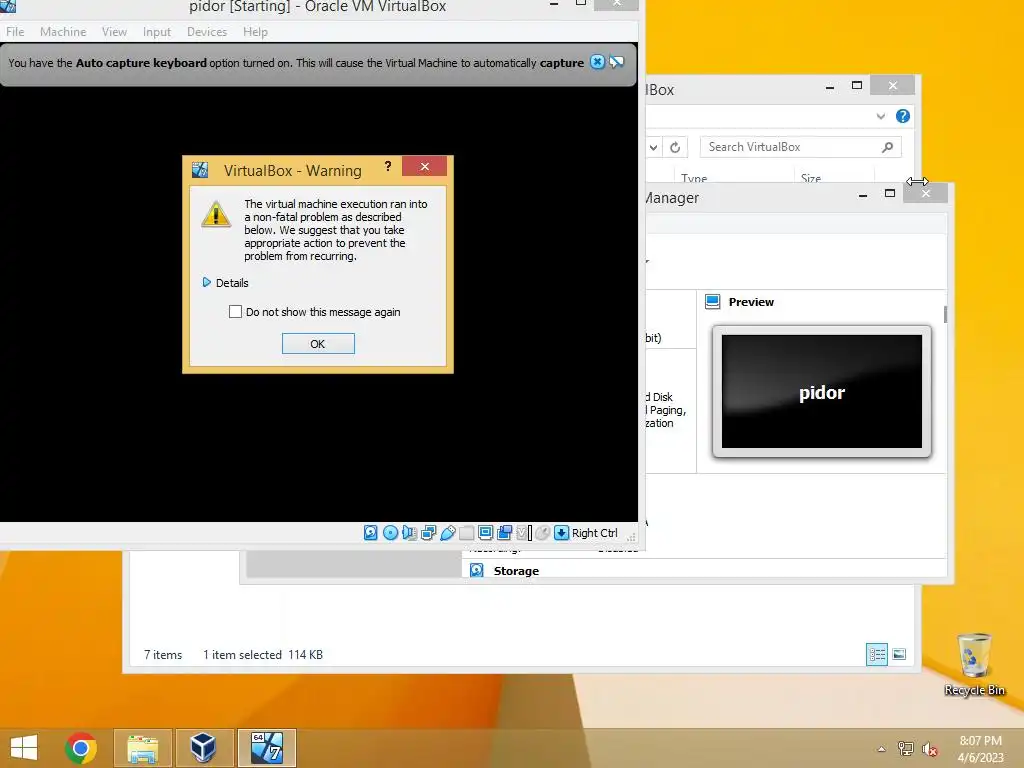Open the Windows Start button
Image resolution: width=1024 pixels, height=768 pixels.
pyautogui.click(x=24, y=748)
